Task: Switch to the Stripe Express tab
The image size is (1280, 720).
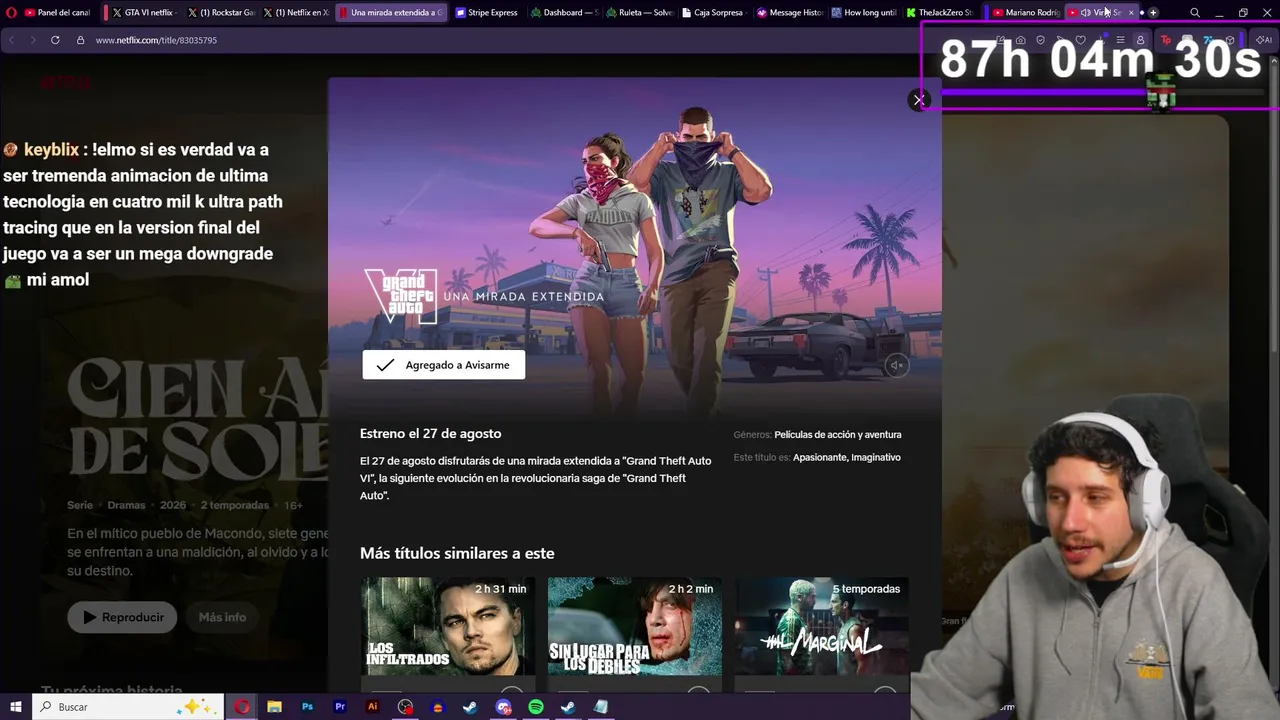Action: coord(486,12)
